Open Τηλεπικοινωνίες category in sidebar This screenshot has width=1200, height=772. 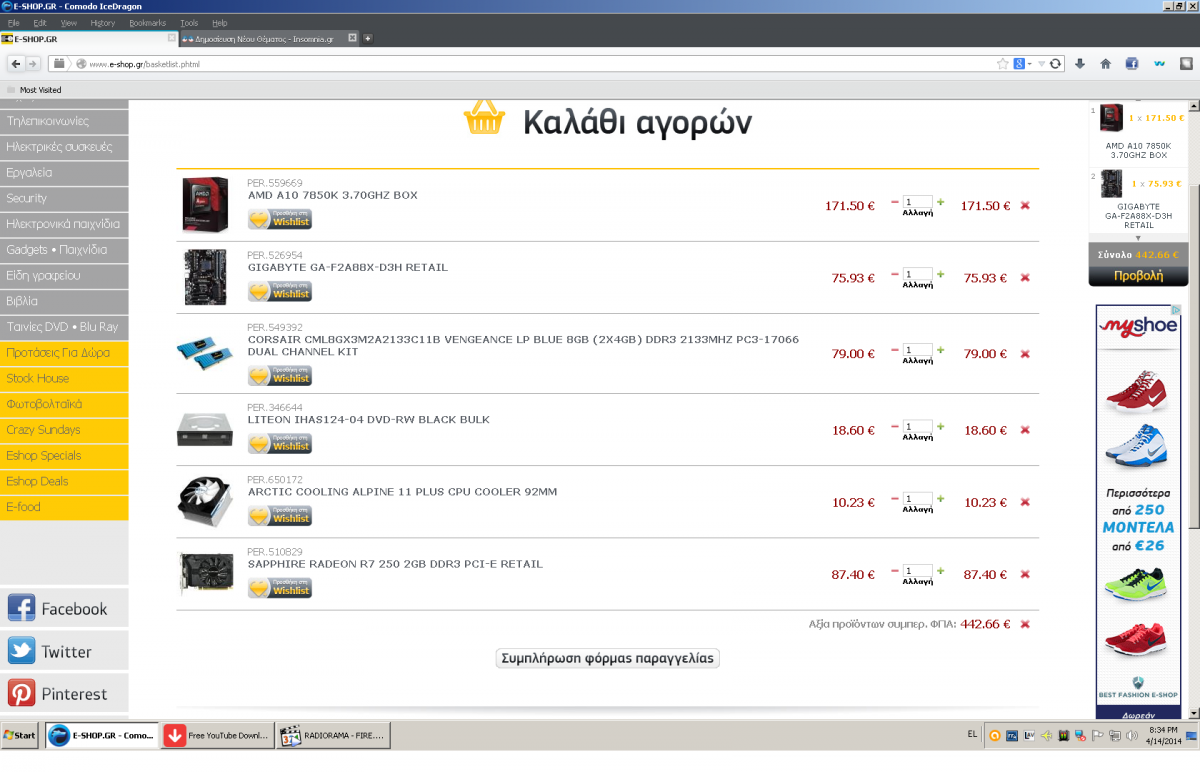pyautogui.click(x=64, y=121)
